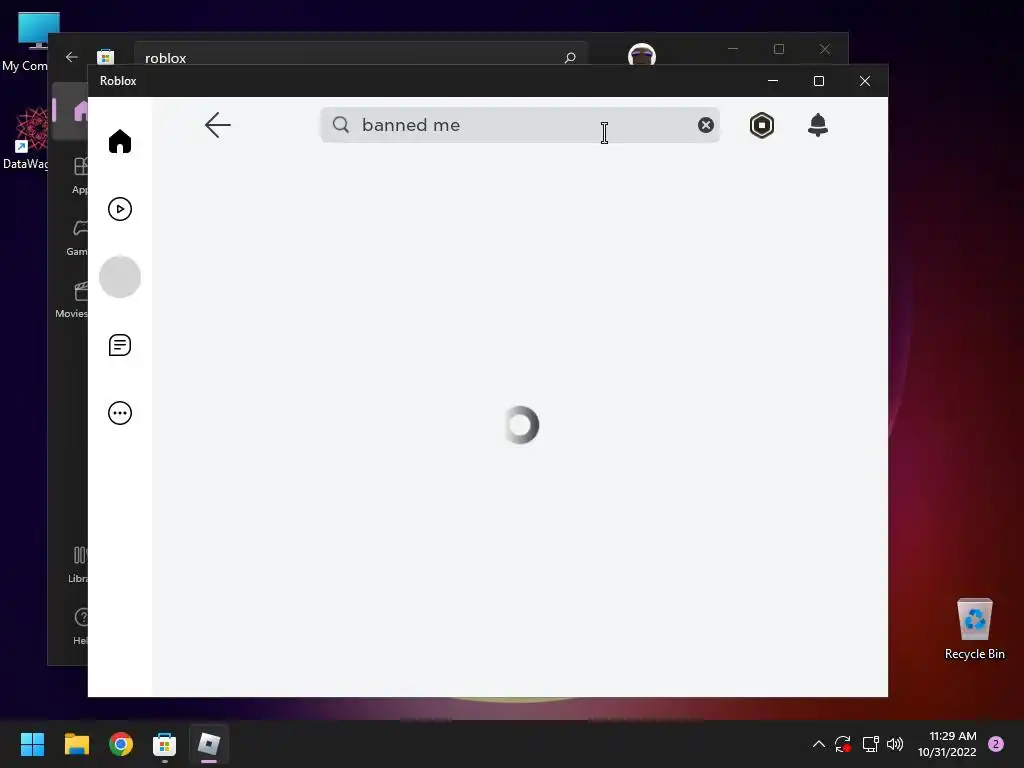Open Gaming tab in Microsoft Store sidebar

pyautogui.click(x=77, y=237)
